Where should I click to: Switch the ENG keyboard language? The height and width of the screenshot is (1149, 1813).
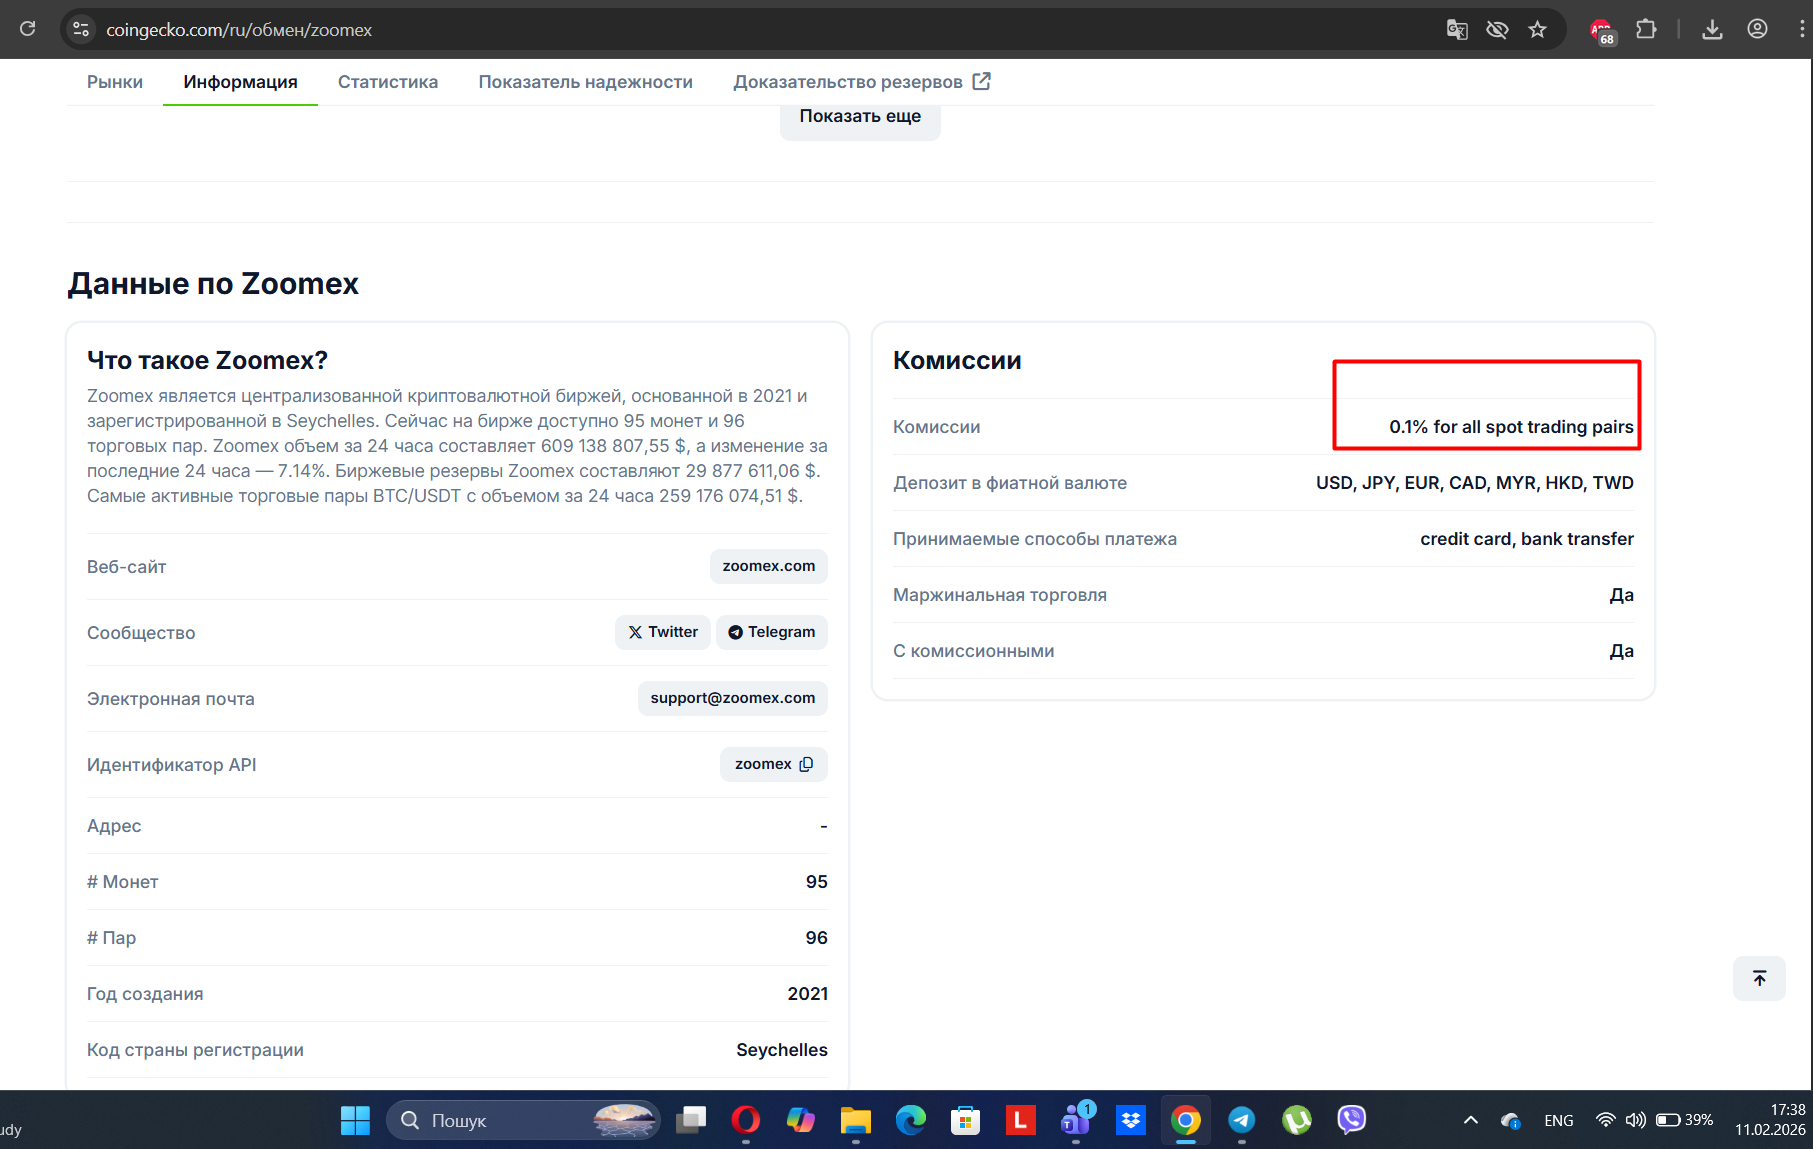coord(1558,1120)
